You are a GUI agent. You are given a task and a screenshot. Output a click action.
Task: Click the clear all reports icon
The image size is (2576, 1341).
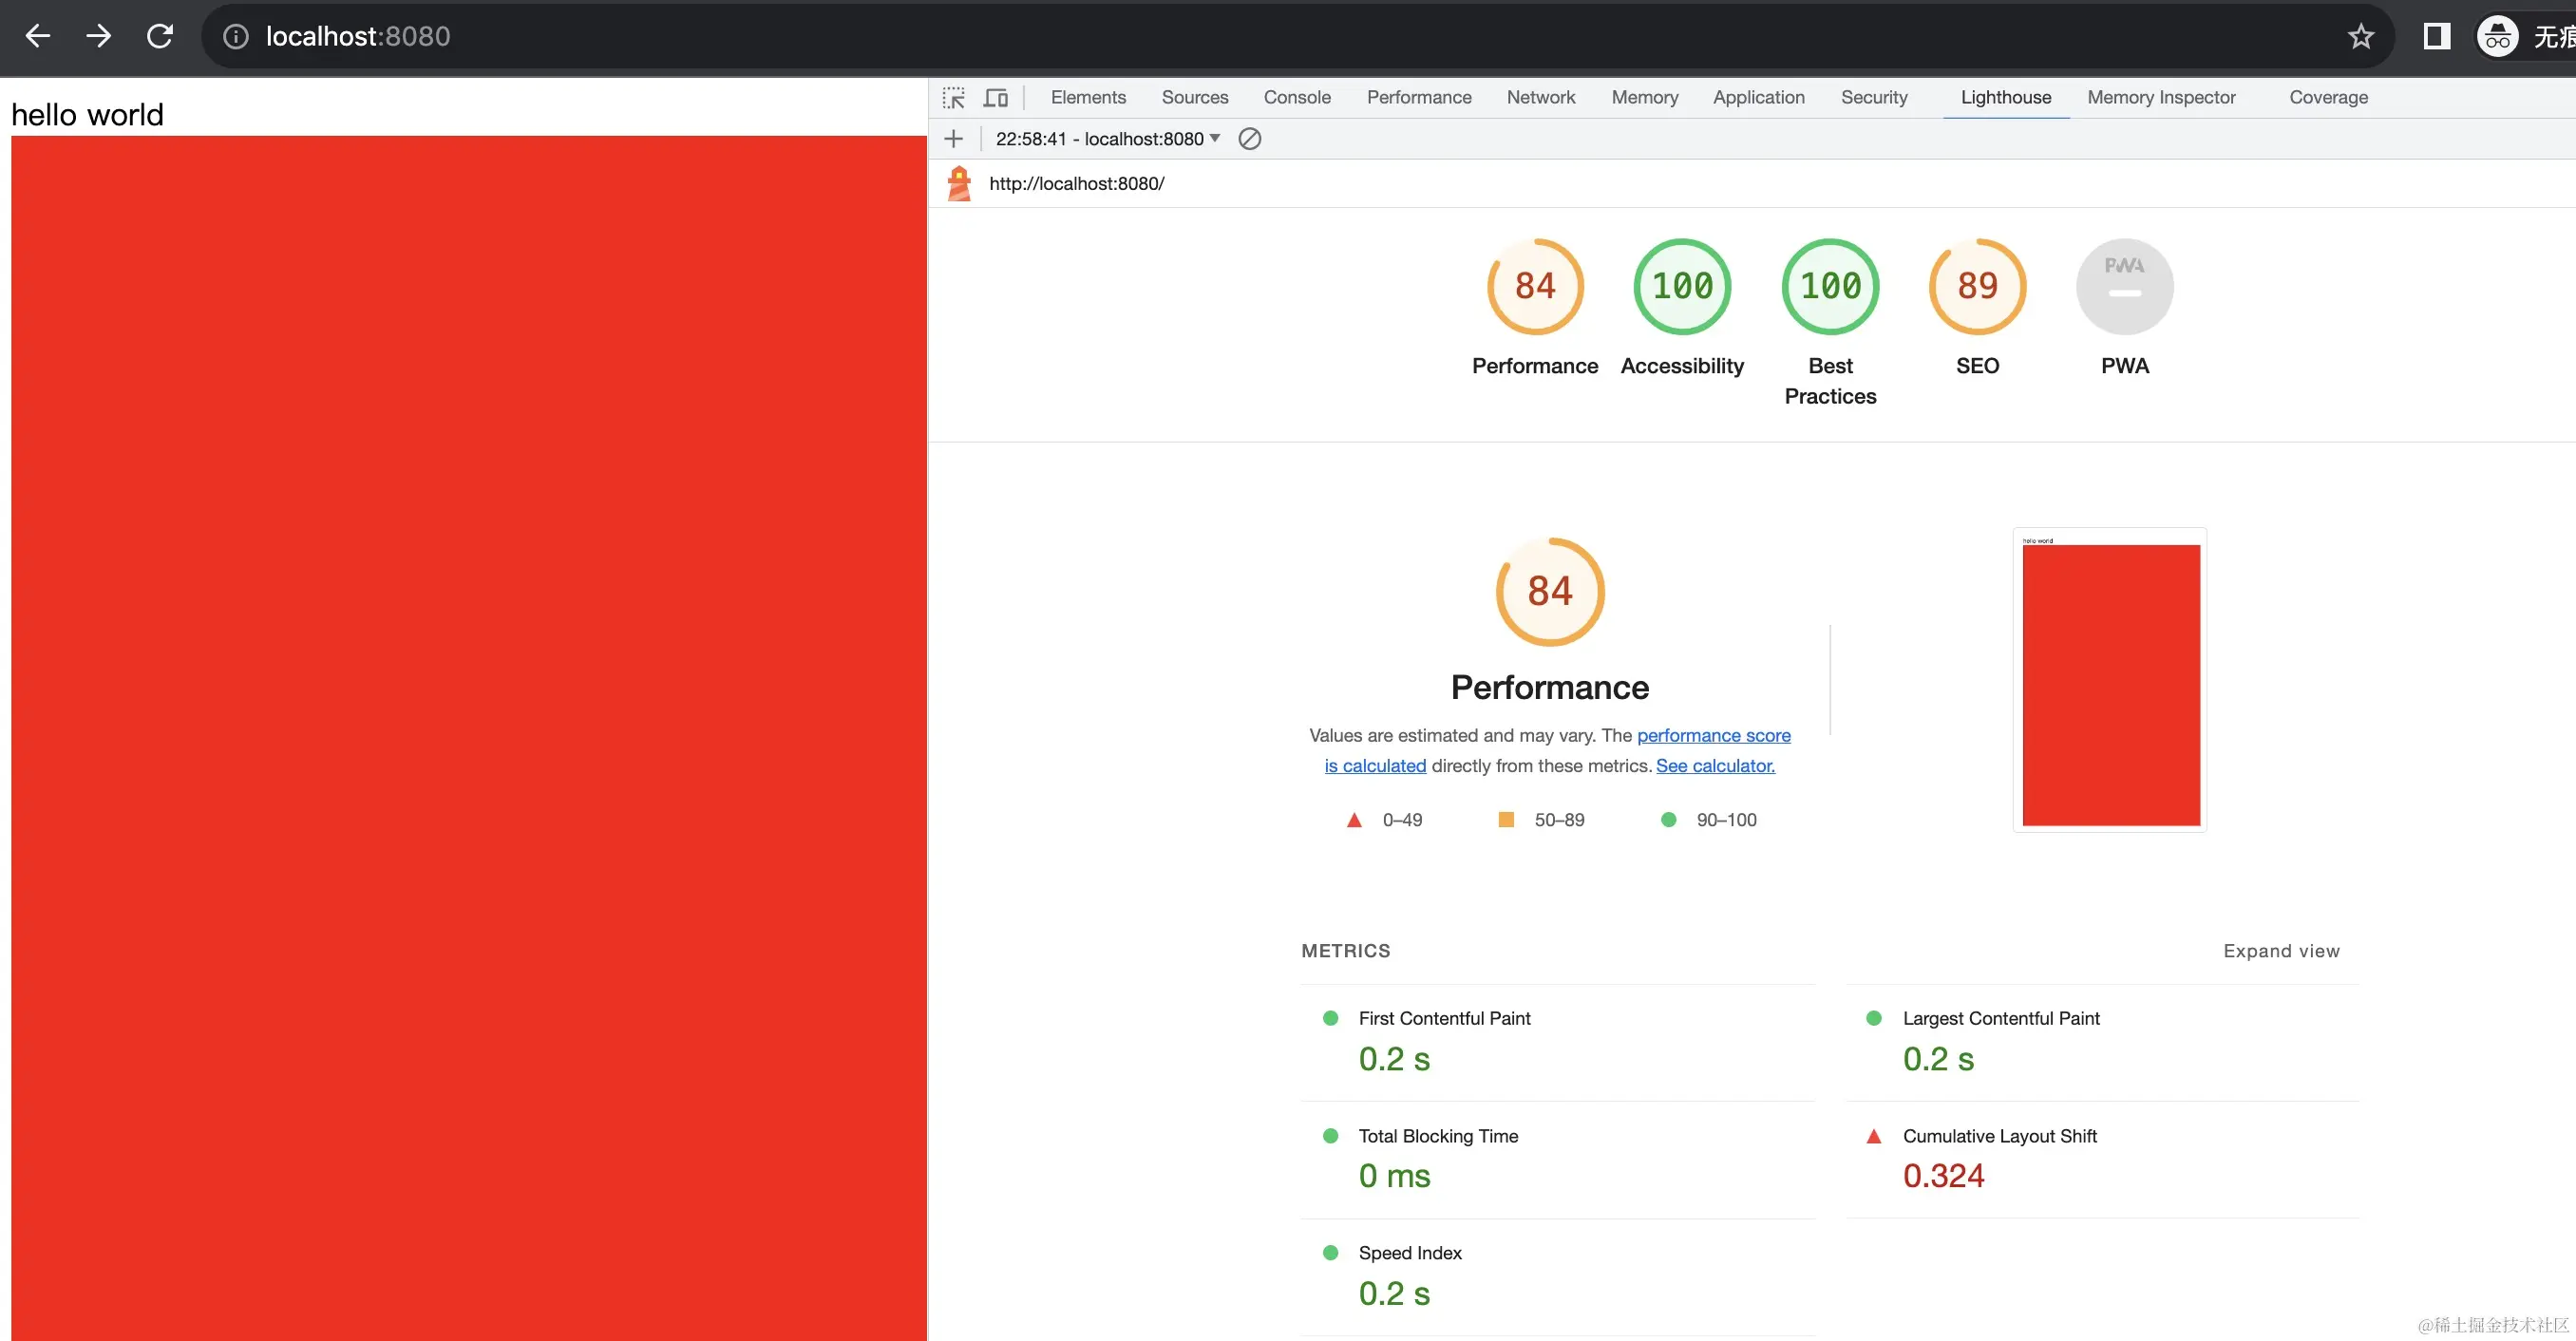click(x=1249, y=139)
